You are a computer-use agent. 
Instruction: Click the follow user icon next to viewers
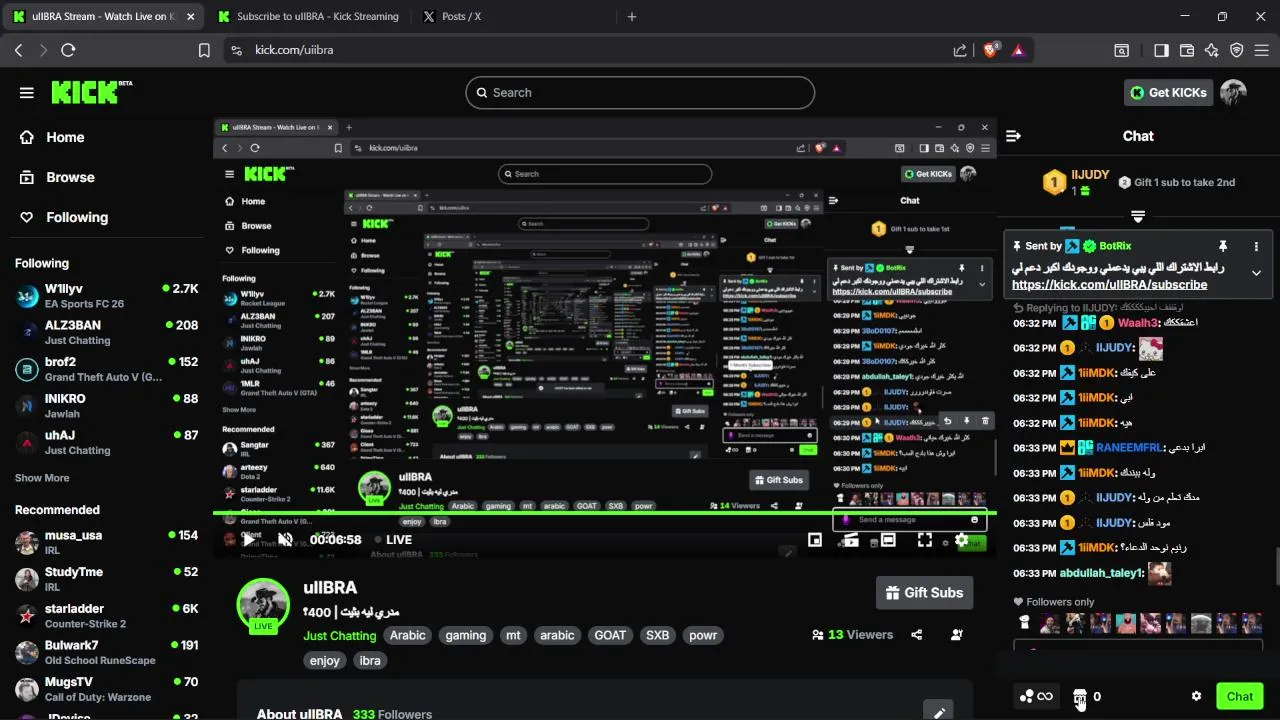[x=957, y=635]
